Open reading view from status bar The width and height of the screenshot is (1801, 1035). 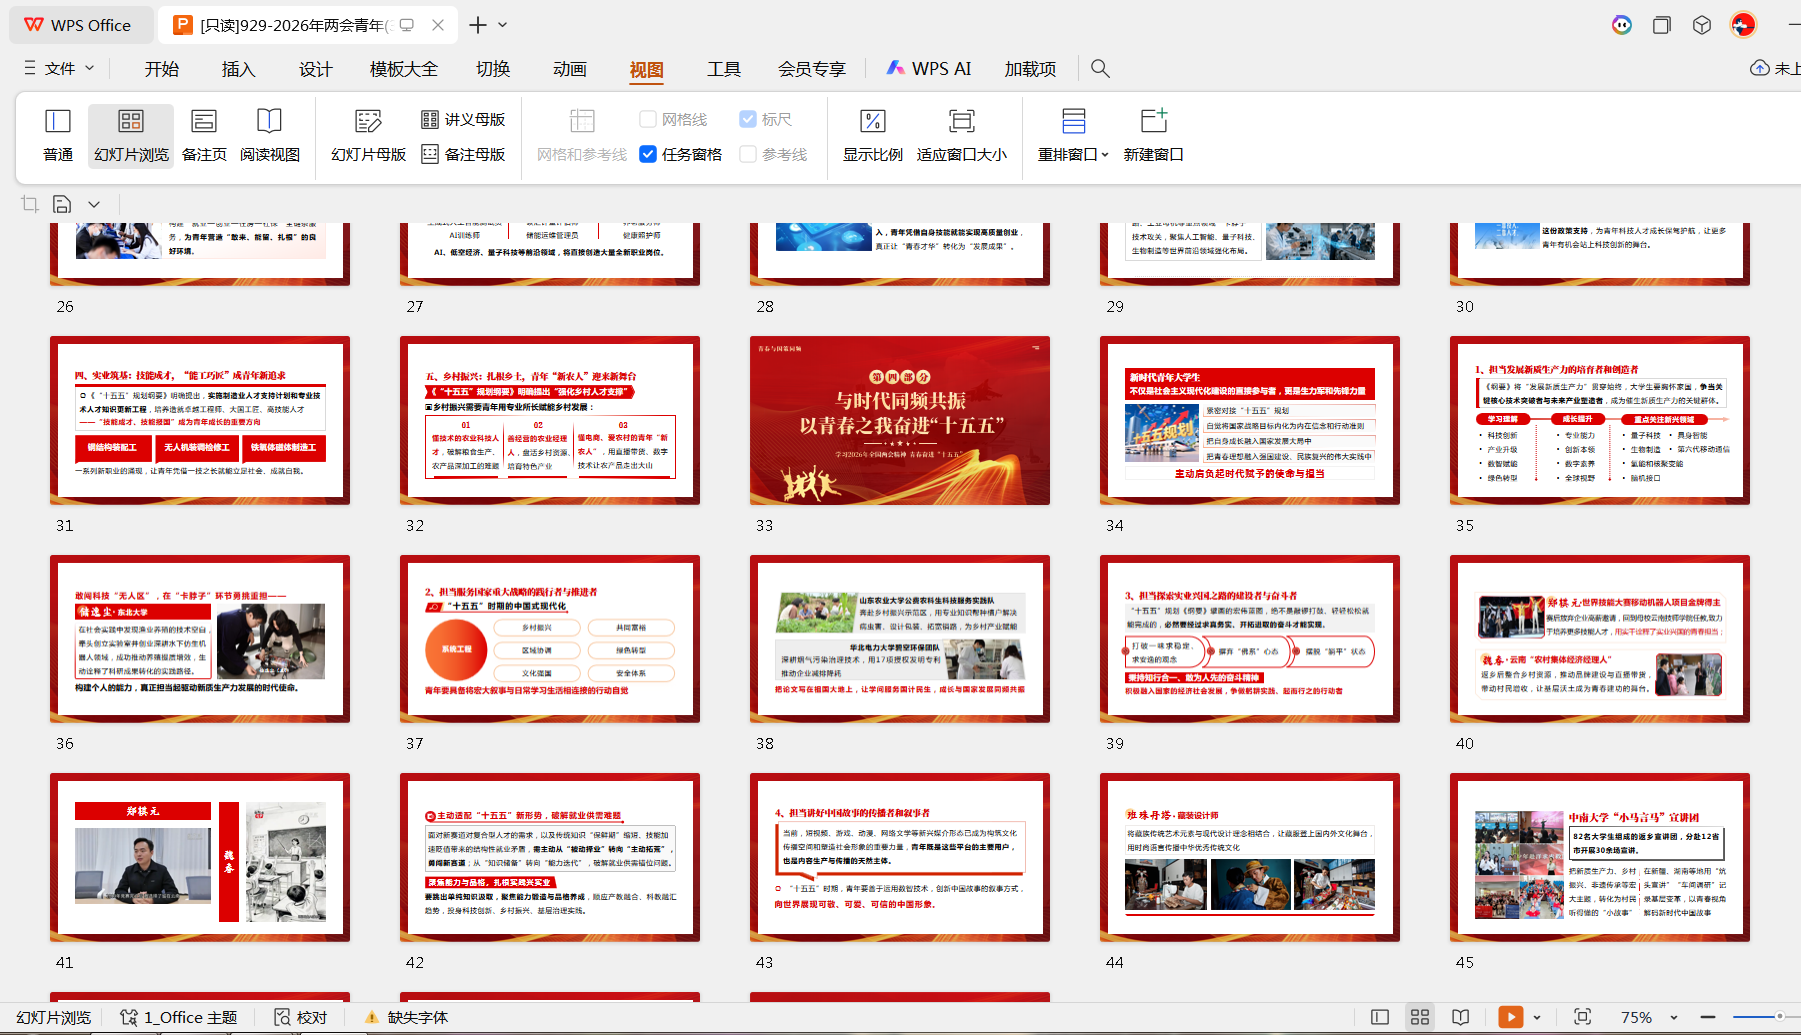coord(1461,1017)
